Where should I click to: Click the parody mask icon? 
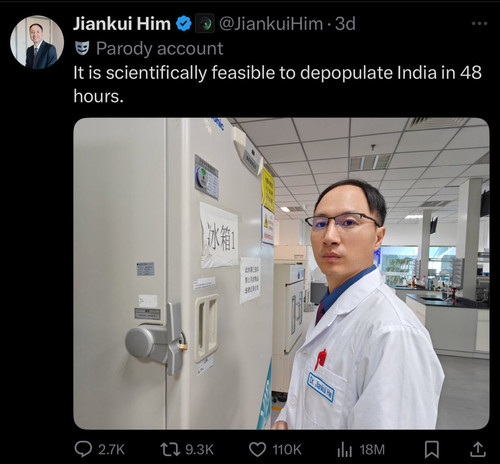coord(82,48)
